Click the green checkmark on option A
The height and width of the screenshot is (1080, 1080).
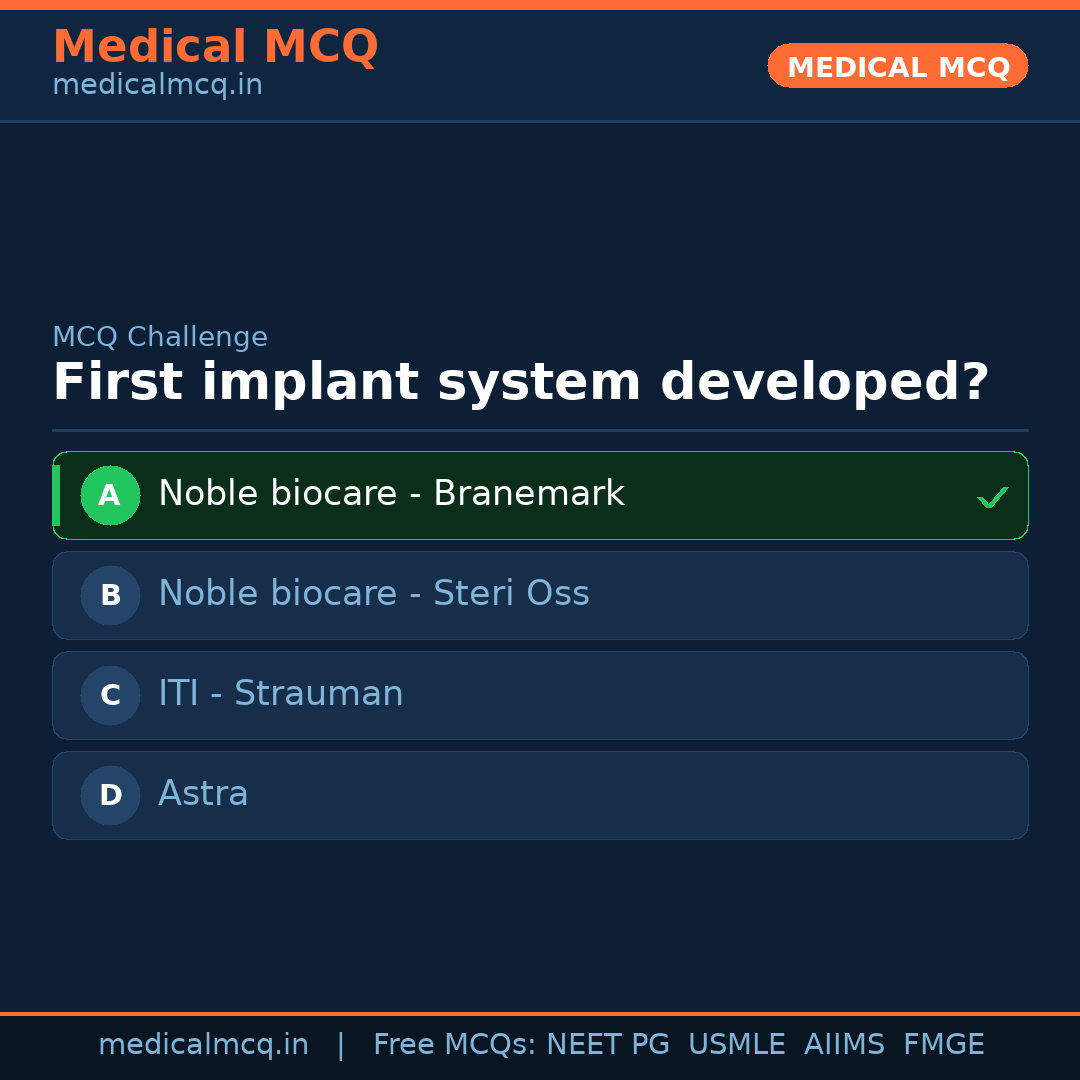point(992,496)
